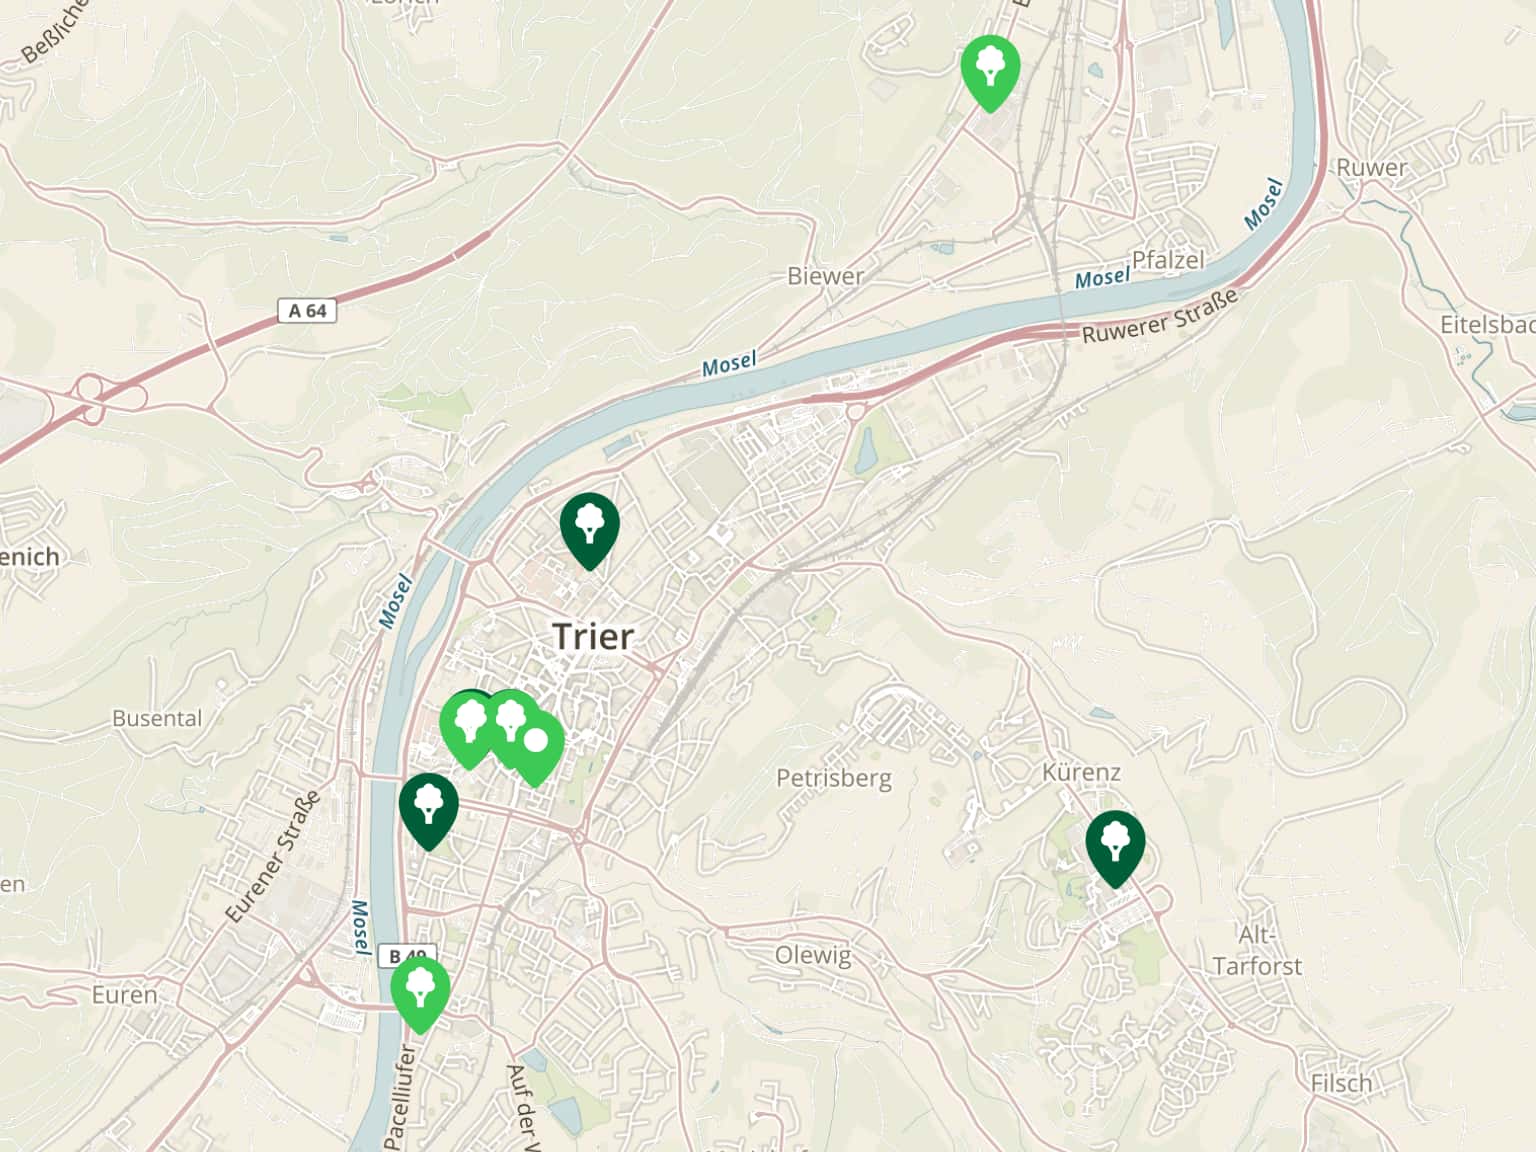The height and width of the screenshot is (1152, 1536).
Task: Select the dark green tree marker beside the Mosel bridge
Action: 428,810
